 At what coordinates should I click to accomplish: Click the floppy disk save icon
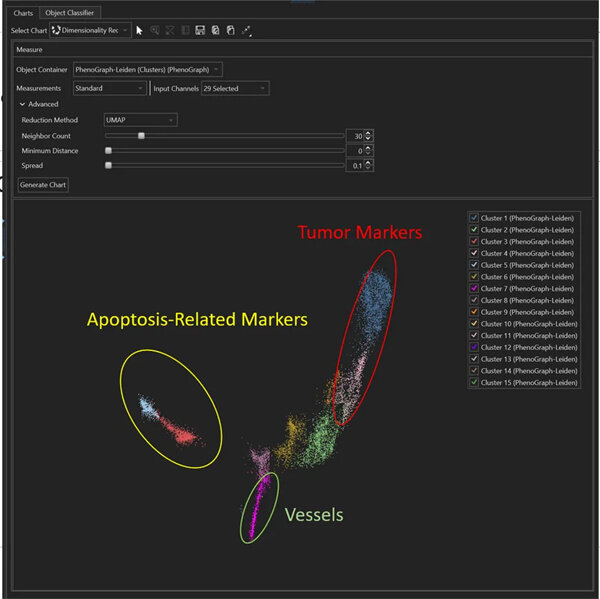click(x=201, y=30)
